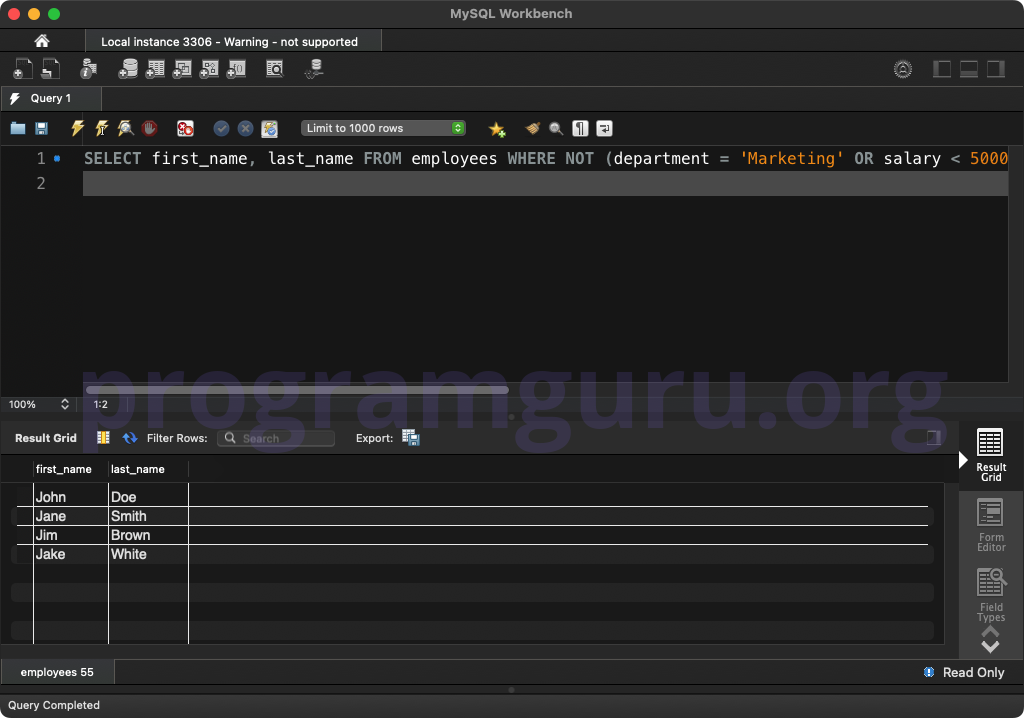Export the recordset to a file

point(411,438)
